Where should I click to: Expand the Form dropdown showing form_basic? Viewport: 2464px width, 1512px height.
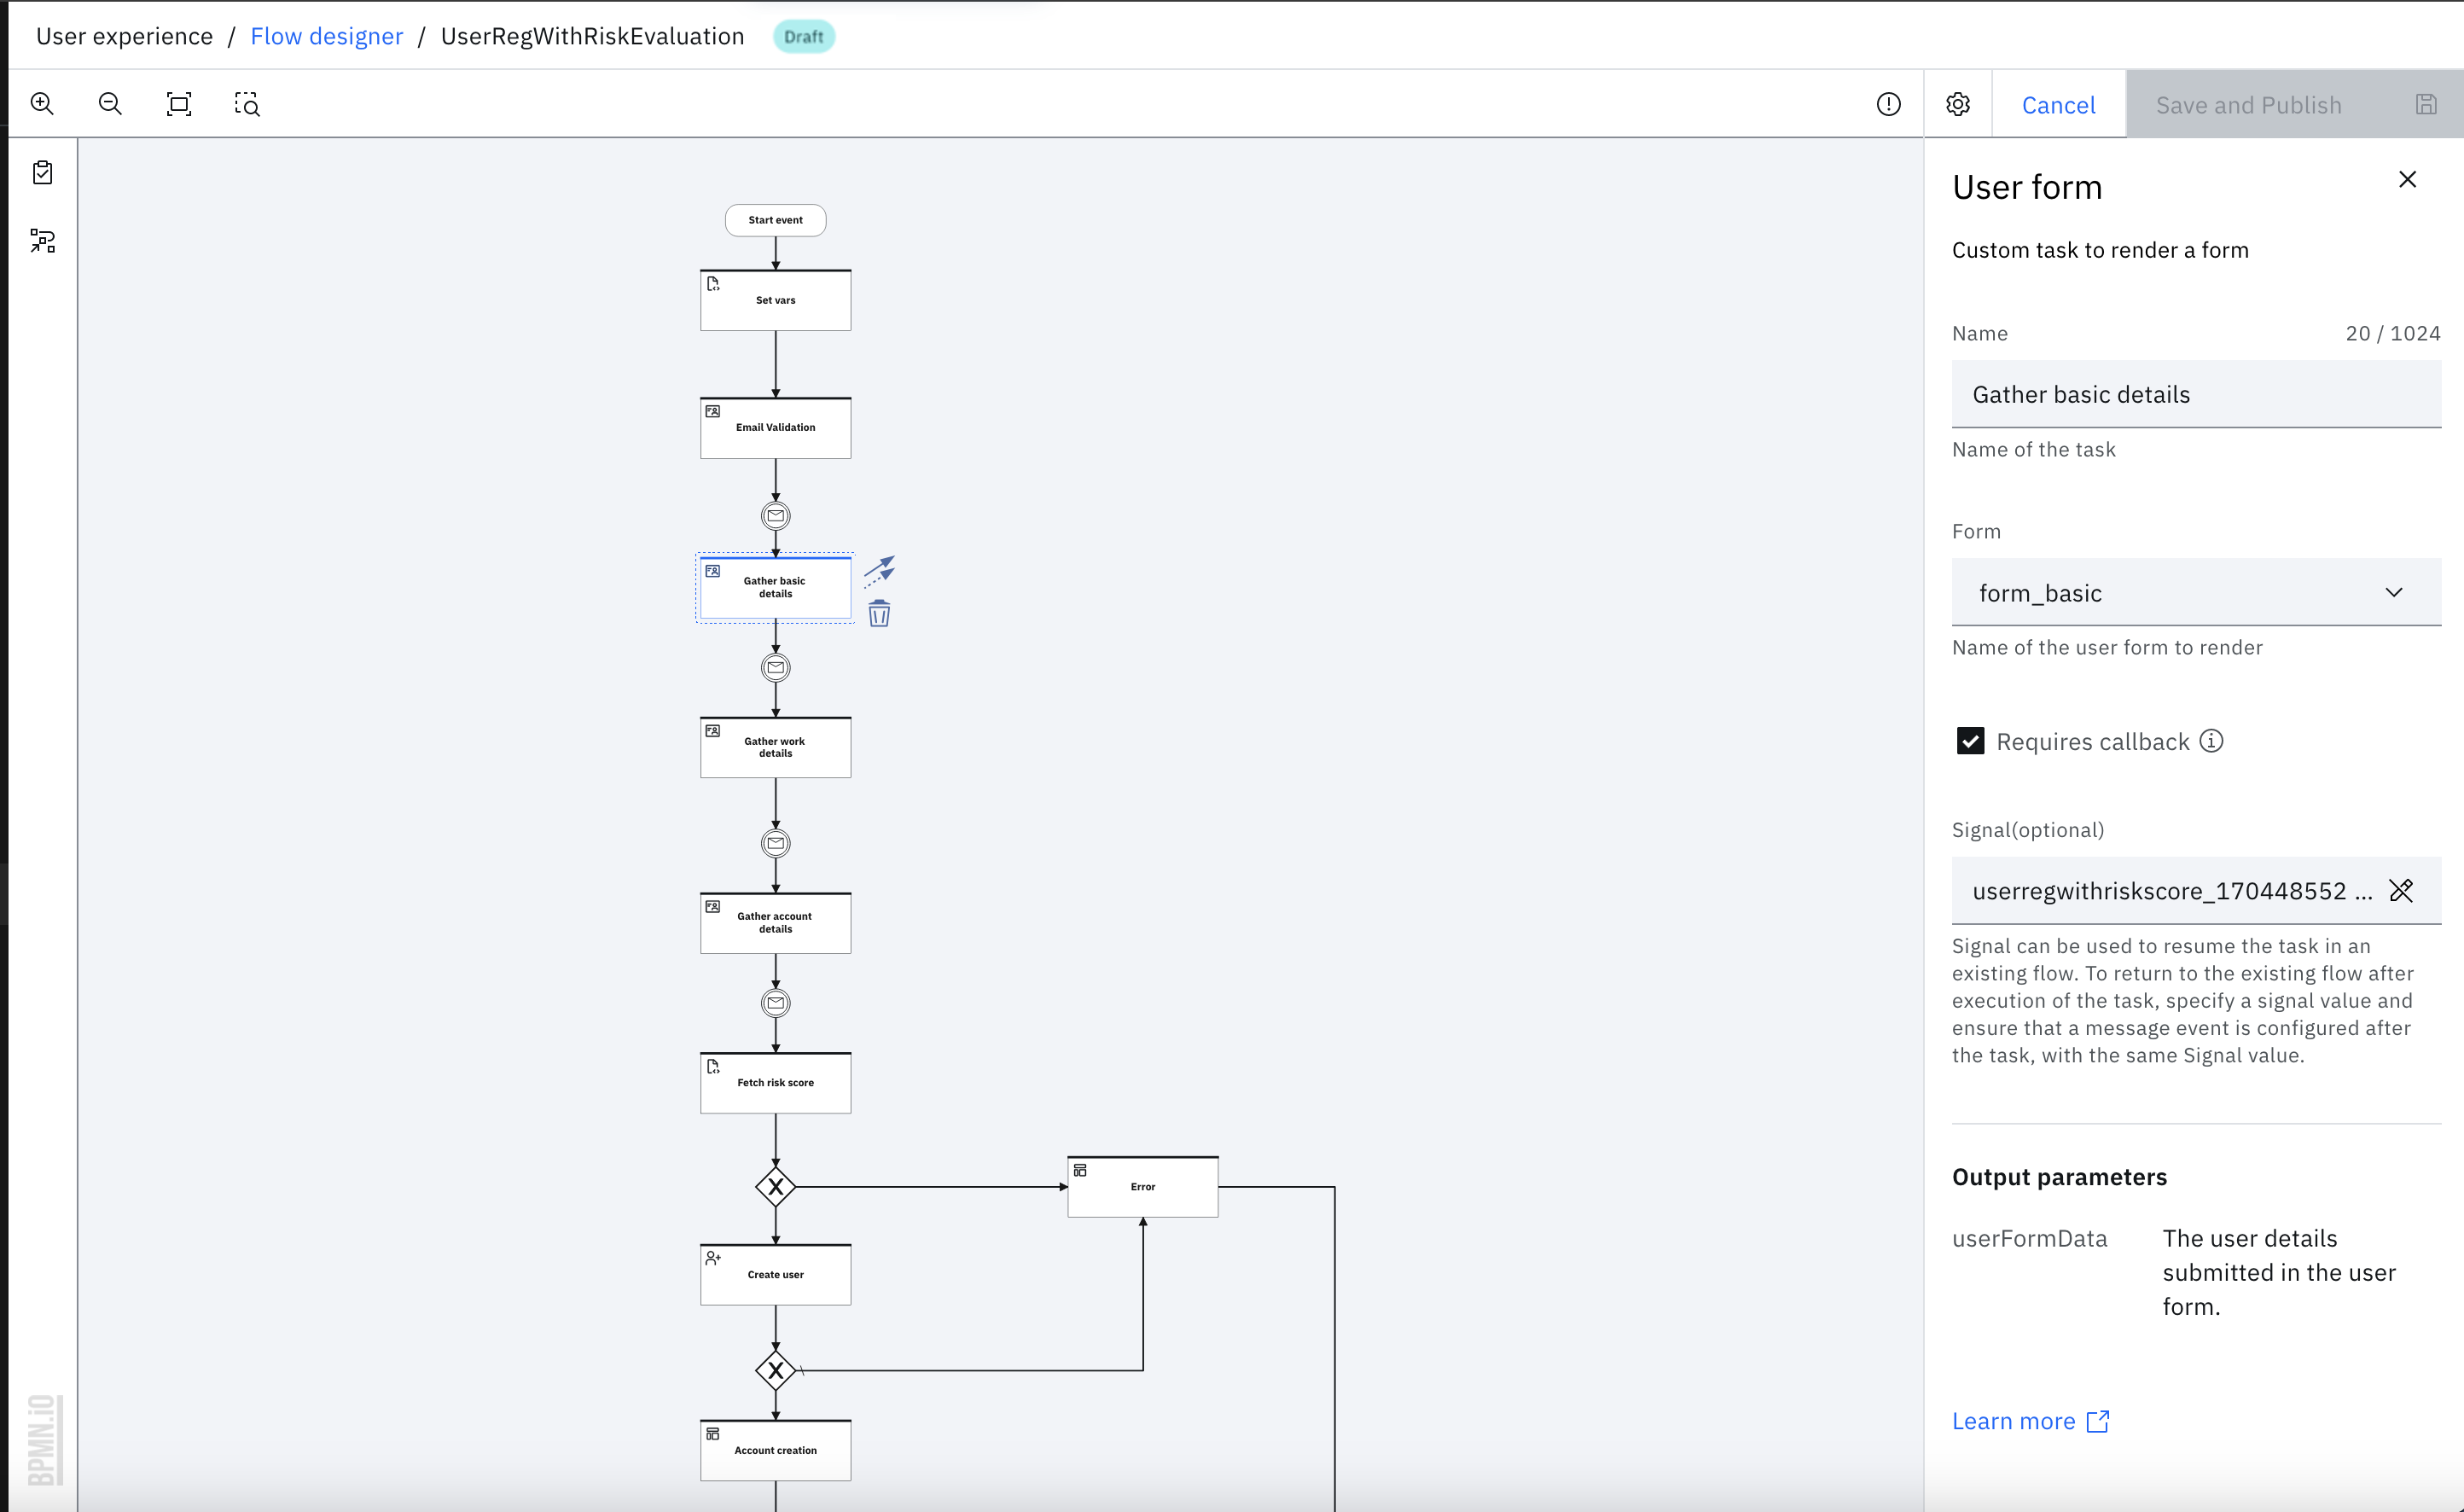(2195, 592)
